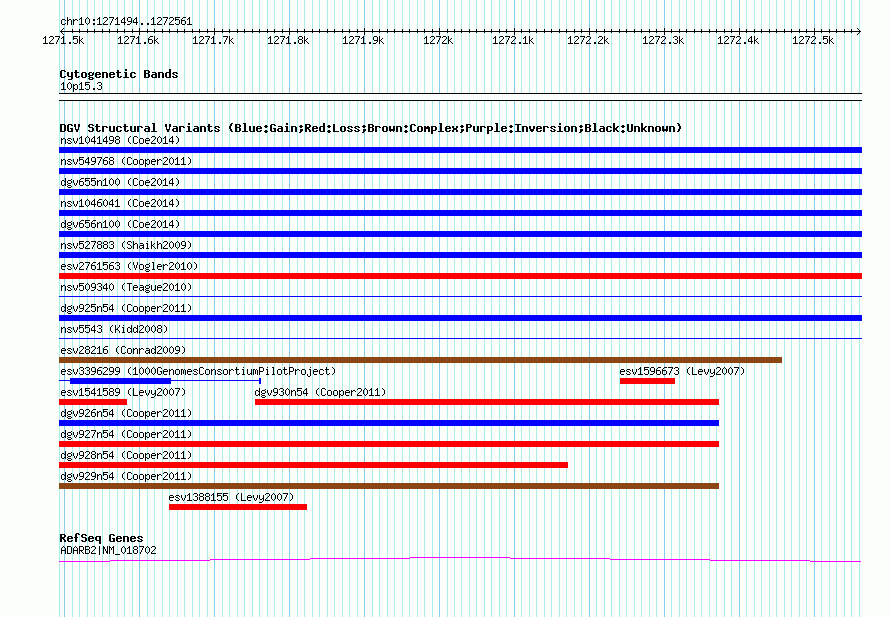Click the 1271.7k ruler tick label
The image size is (890, 617).
[213, 40]
